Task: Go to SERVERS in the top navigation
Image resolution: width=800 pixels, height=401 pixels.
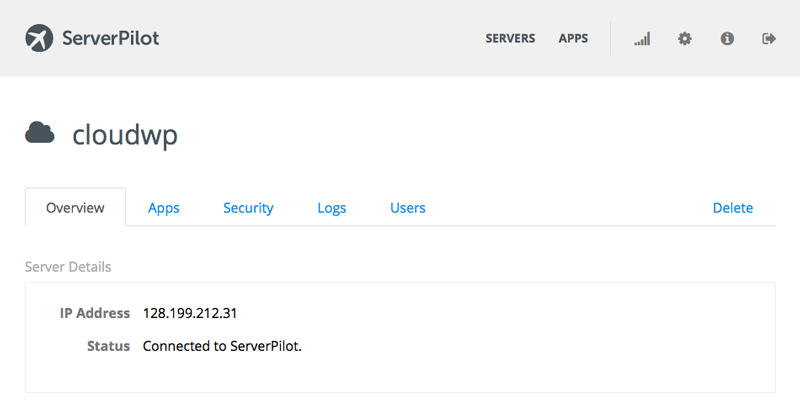Action: [x=510, y=39]
